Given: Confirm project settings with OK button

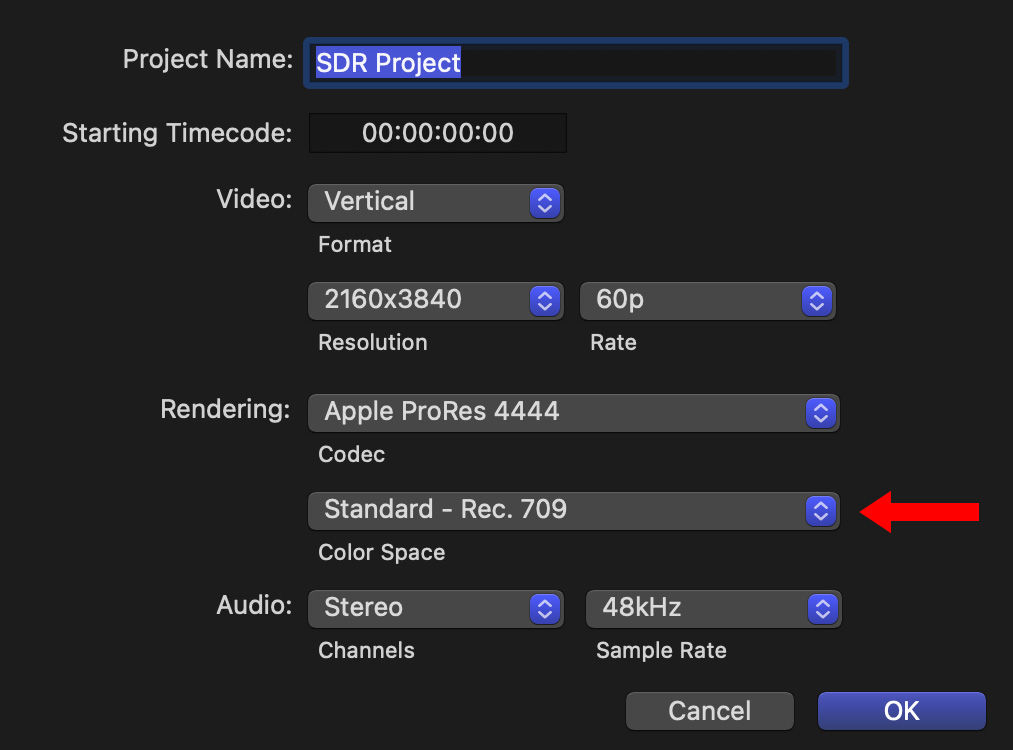Looking at the screenshot, I should pos(901,711).
